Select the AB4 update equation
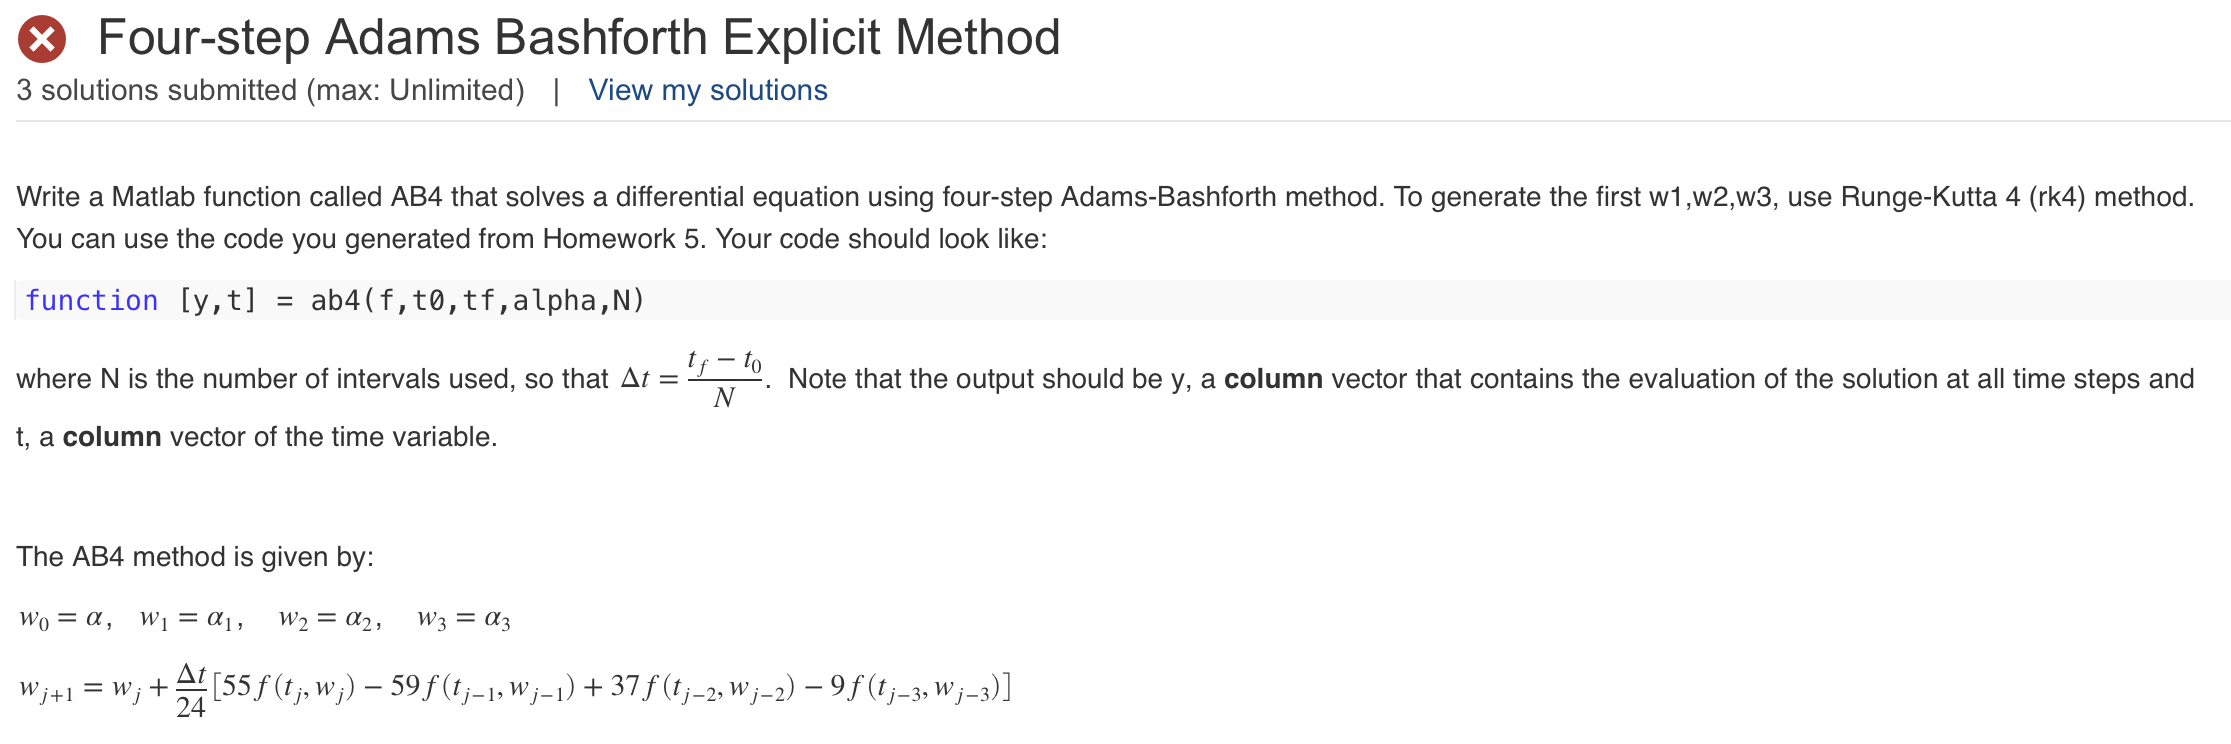 (x=515, y=685)
